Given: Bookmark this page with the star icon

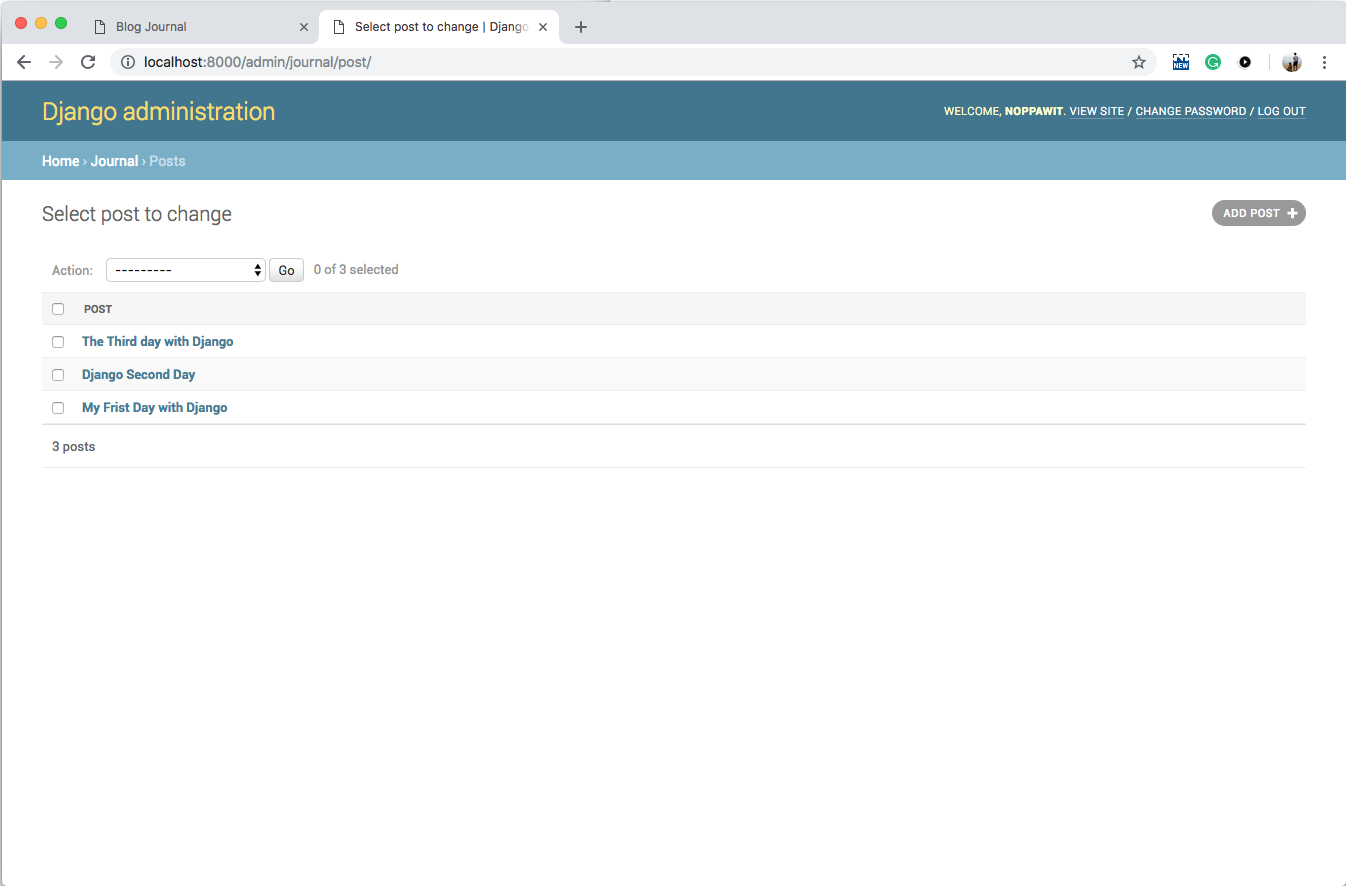Looking at the screenshot, I should [1138, 62].
